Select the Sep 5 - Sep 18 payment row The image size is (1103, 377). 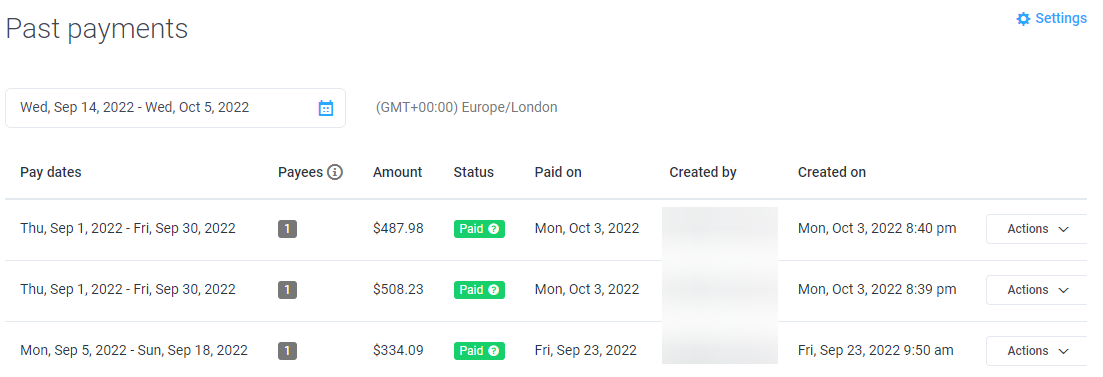coord(546,350)
